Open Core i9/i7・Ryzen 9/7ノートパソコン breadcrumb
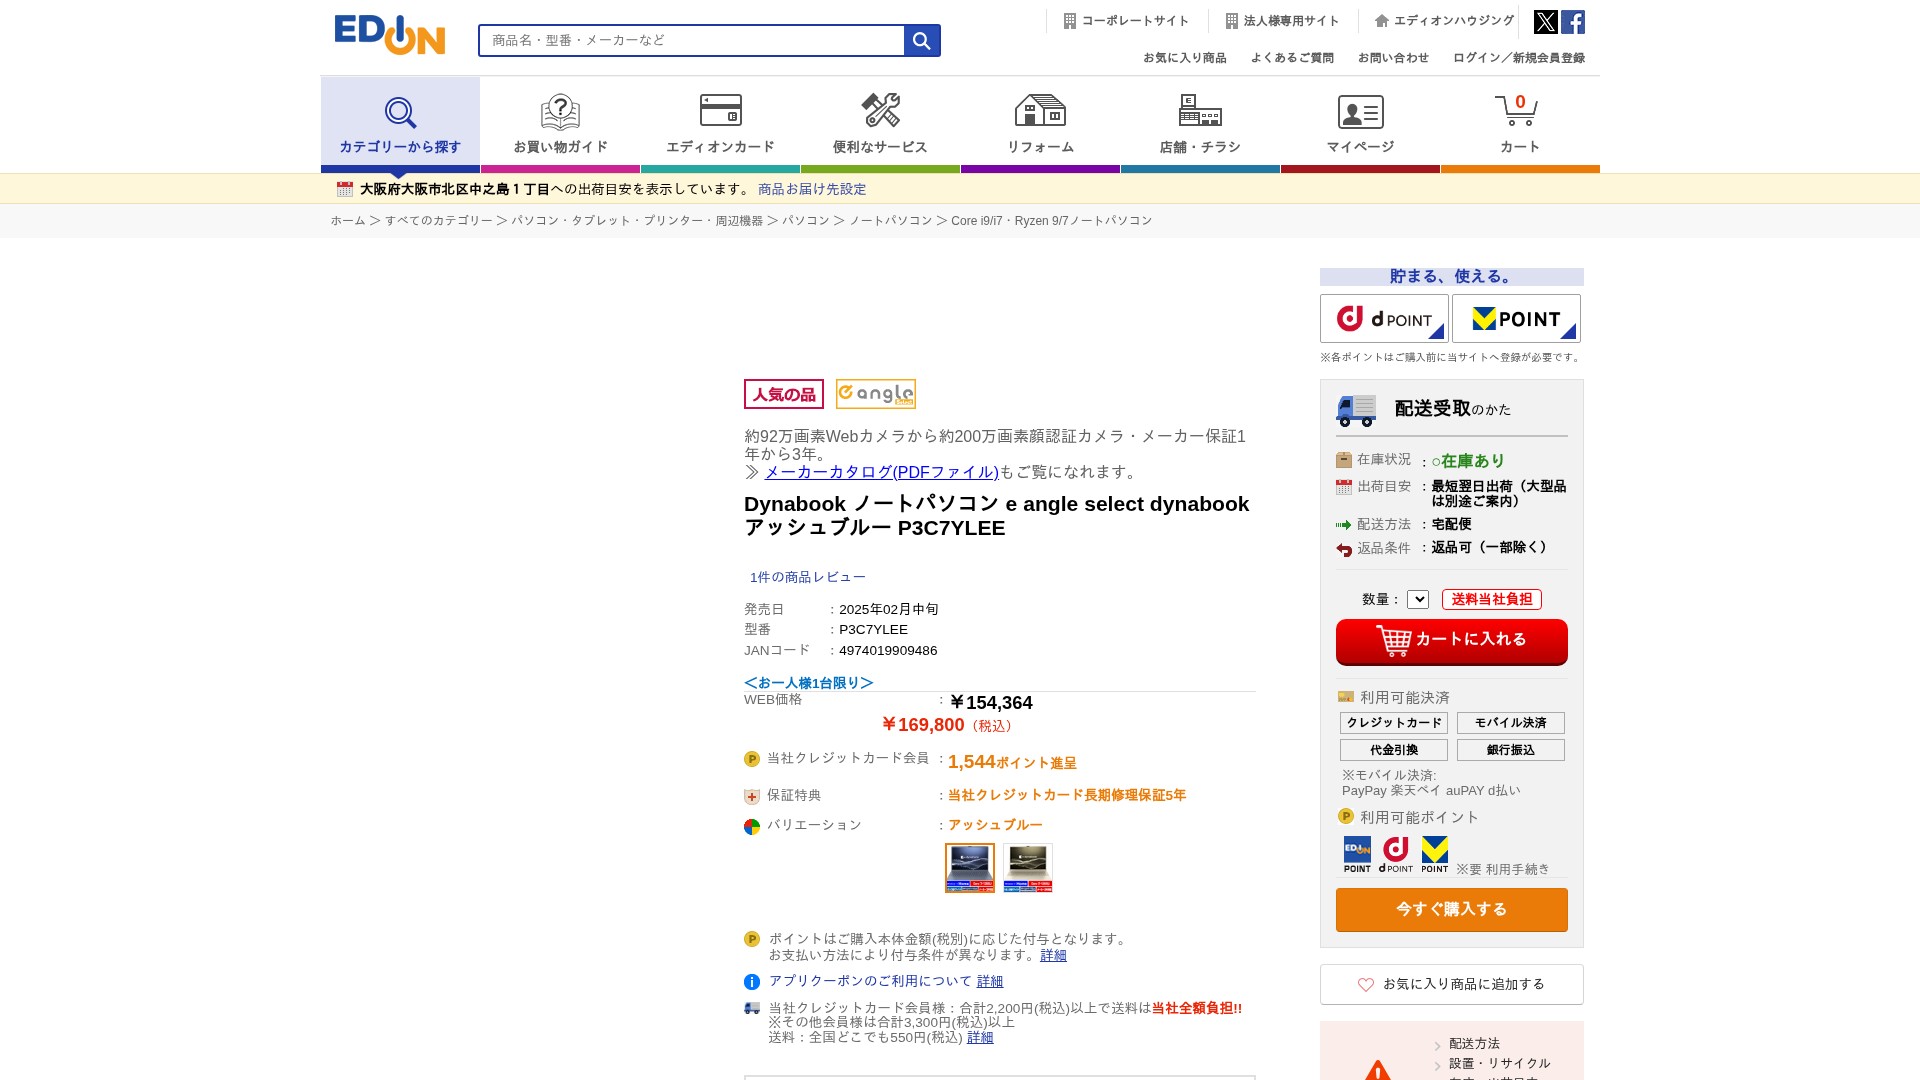Image resolution: width=1920 pixels, height=1080 pixels. (1051, 221)
